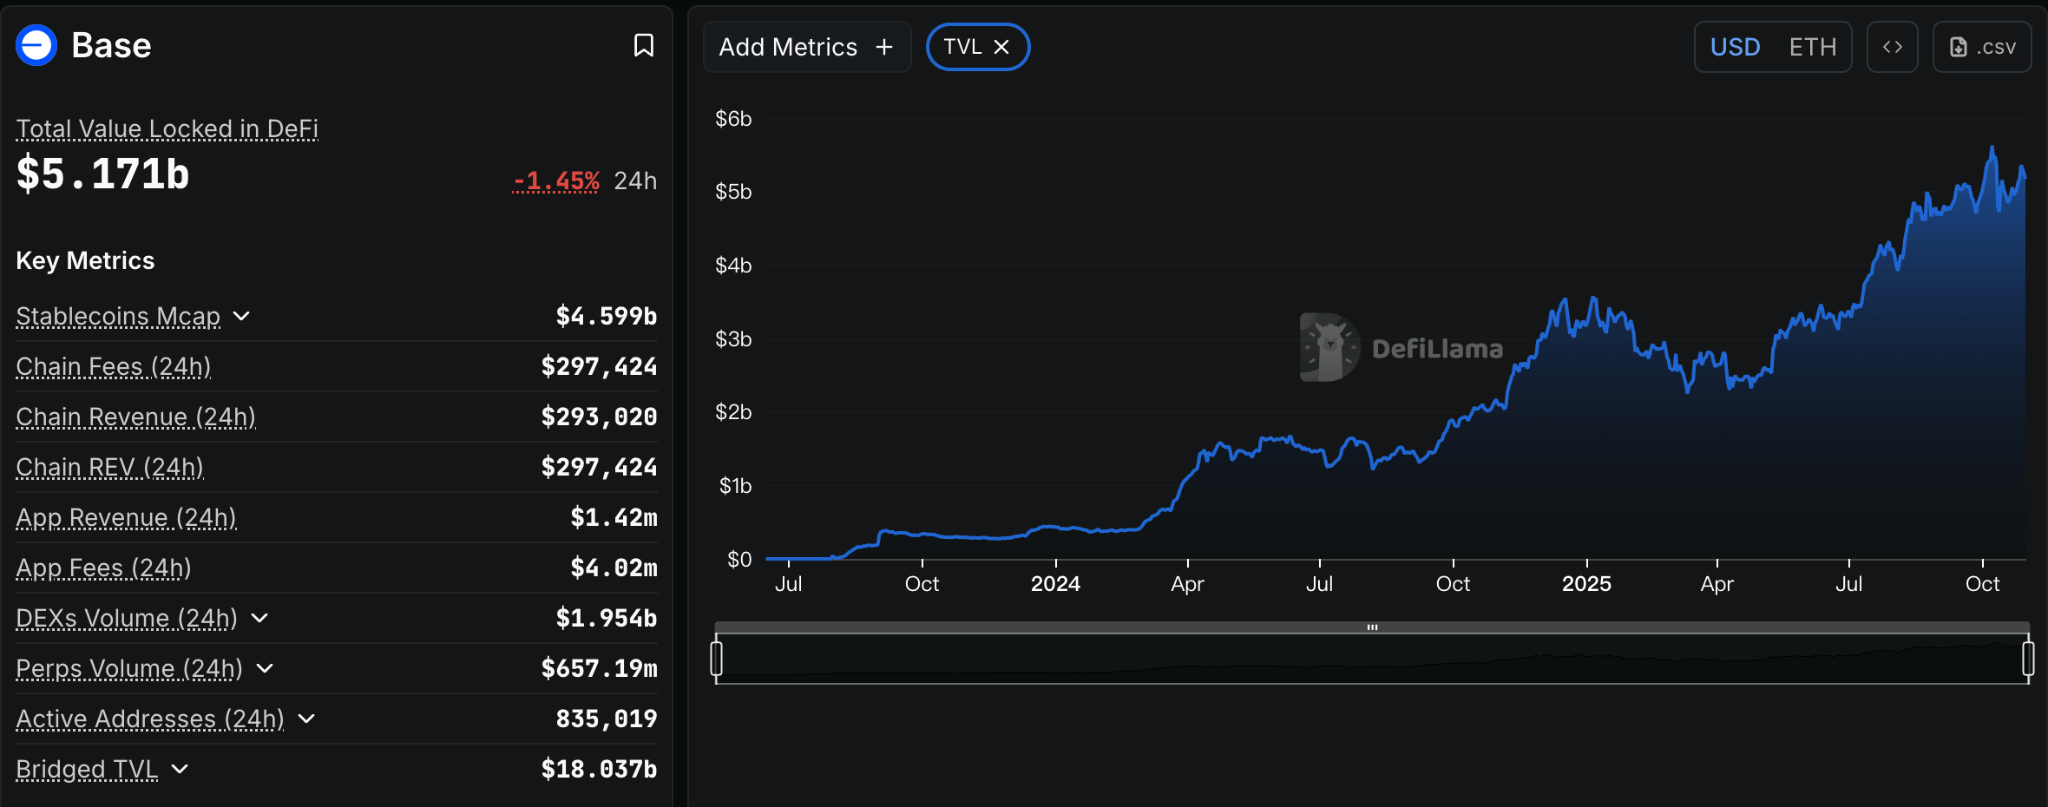Expand the DEXs Volume (24h) chevron
Screen dimensions: 2048x807
pos(260,618)
